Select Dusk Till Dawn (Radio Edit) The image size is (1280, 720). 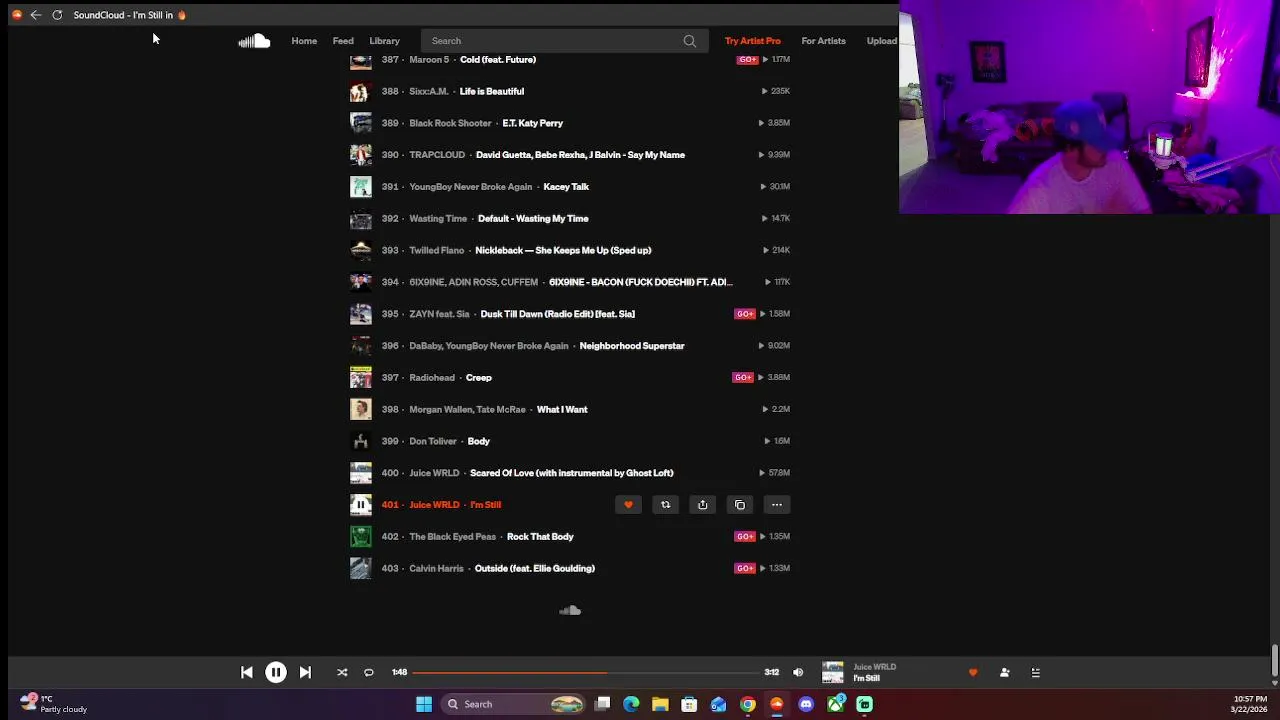point(557,314)
